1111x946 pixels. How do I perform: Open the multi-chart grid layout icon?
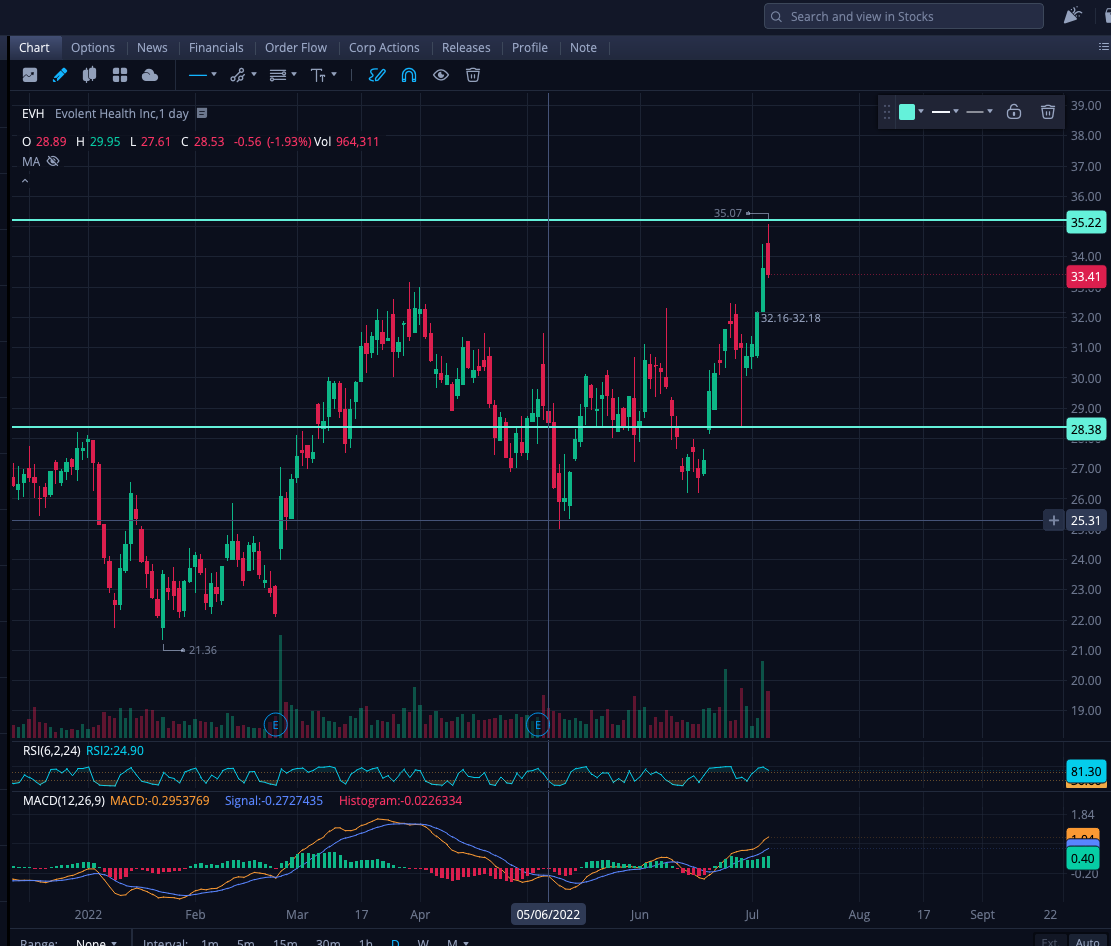tap(120, 75)
